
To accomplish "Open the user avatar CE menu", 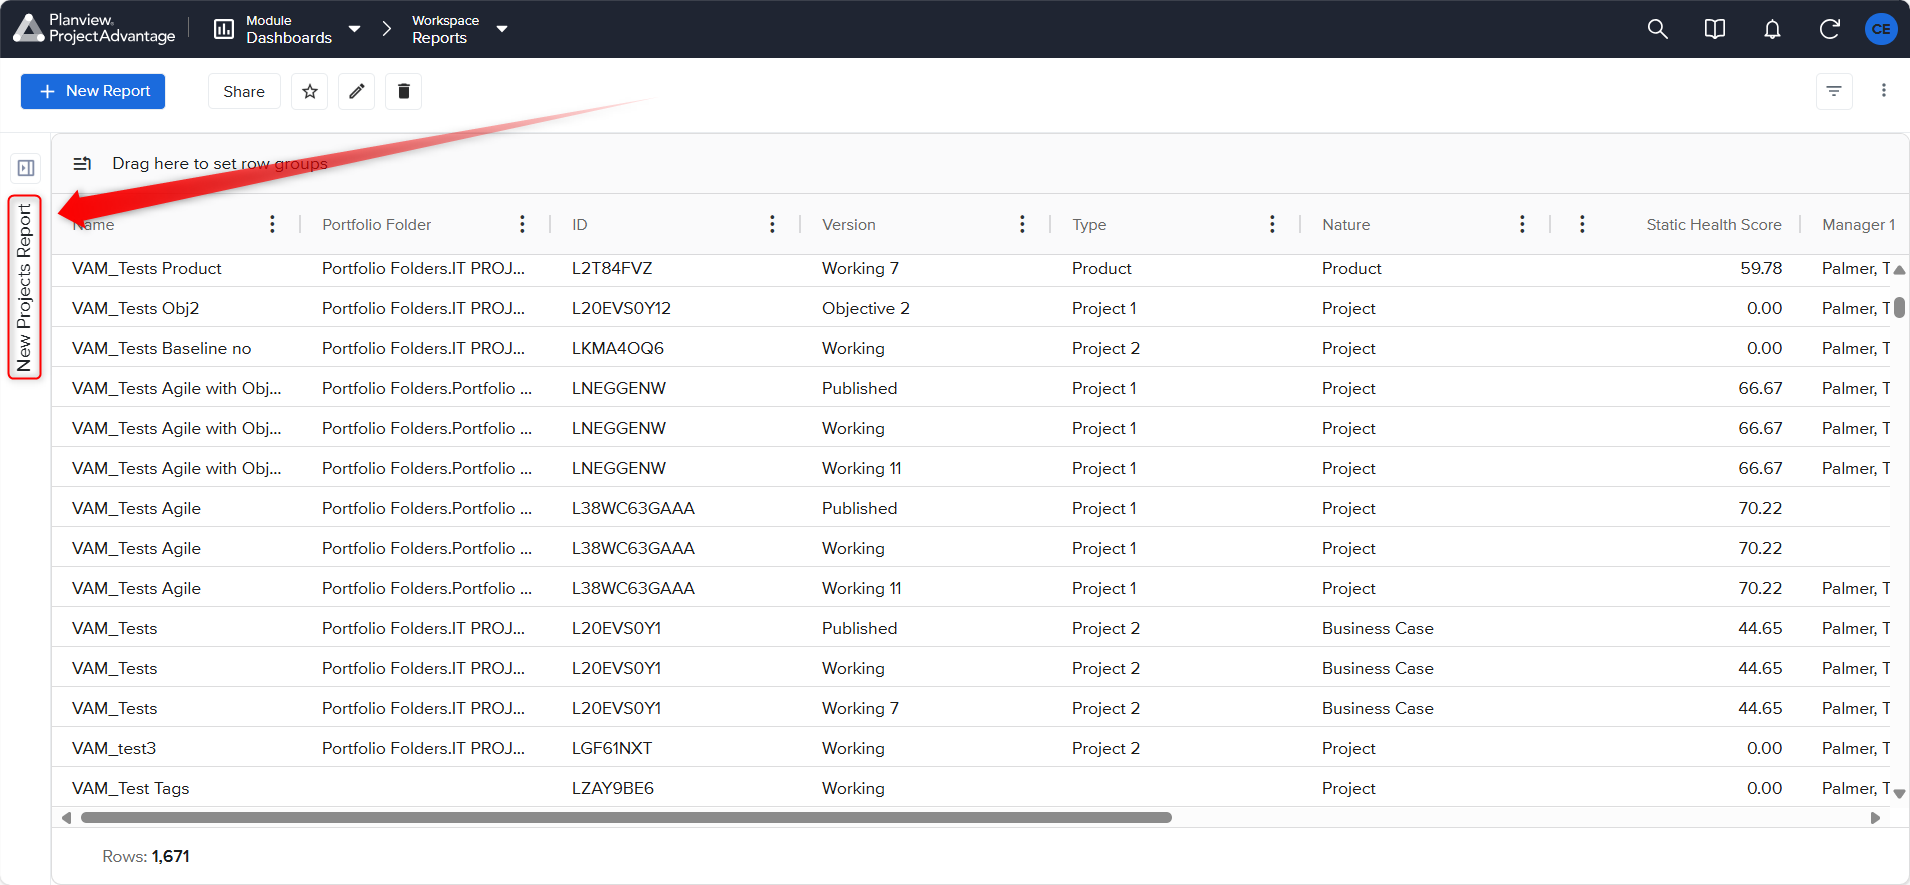I will click(x=1881, y=29).
